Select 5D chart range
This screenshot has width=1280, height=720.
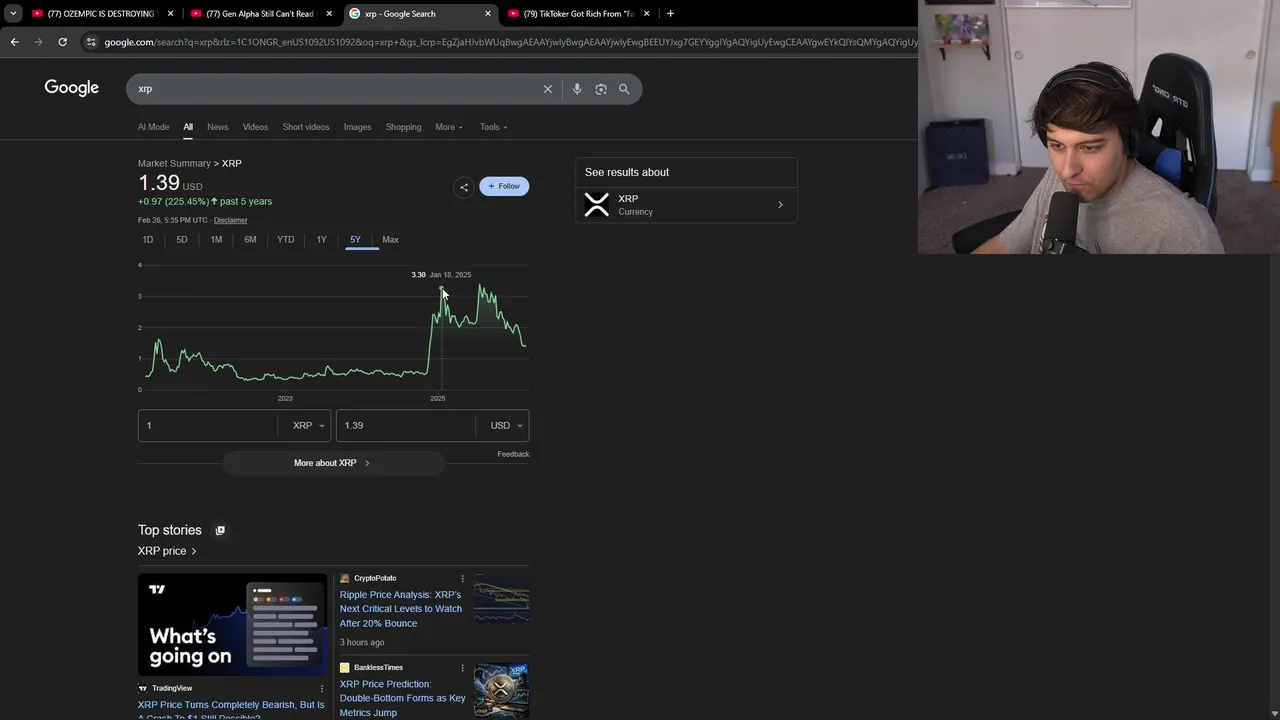pos(182,240)
